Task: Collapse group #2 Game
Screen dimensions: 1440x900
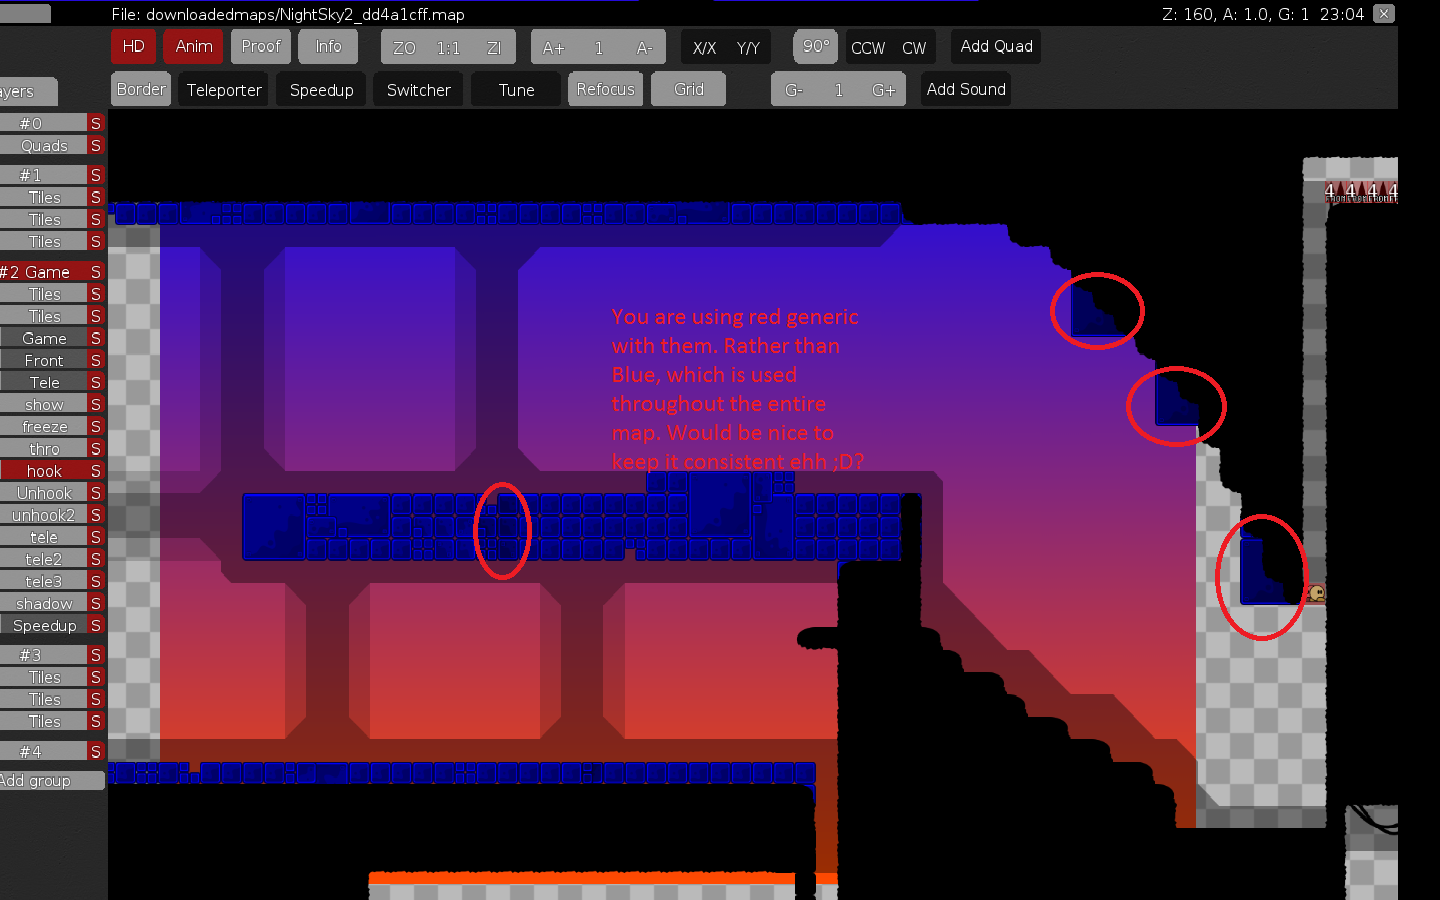Action: click(x=43, y=272)
